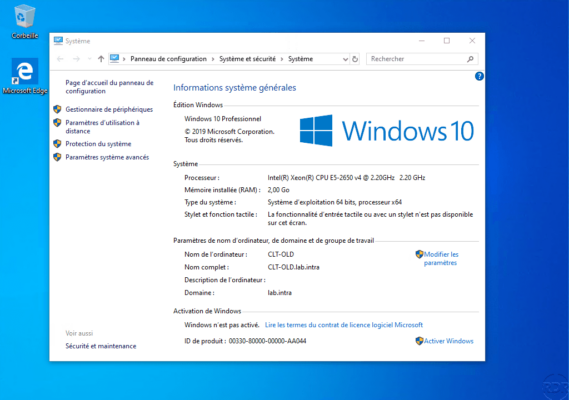
Task: Click Windows n'est pas activé text
Action: pos(221,325)
